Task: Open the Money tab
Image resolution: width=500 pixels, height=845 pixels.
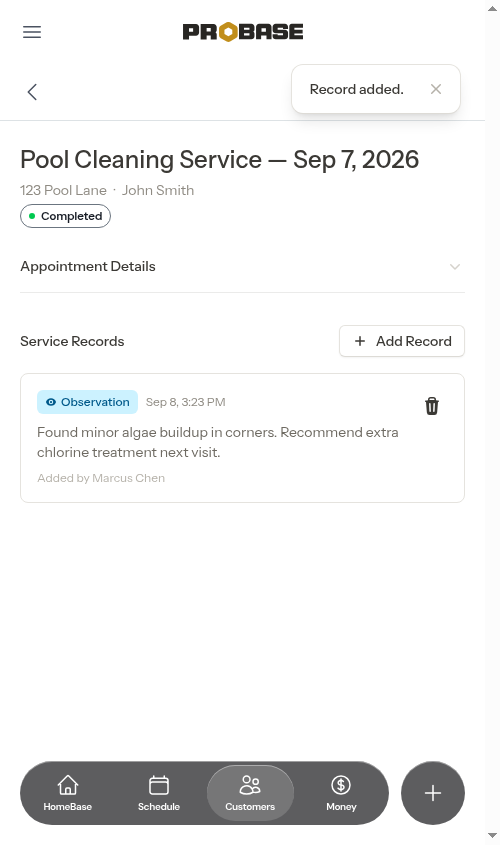Action: coord(341,793)
